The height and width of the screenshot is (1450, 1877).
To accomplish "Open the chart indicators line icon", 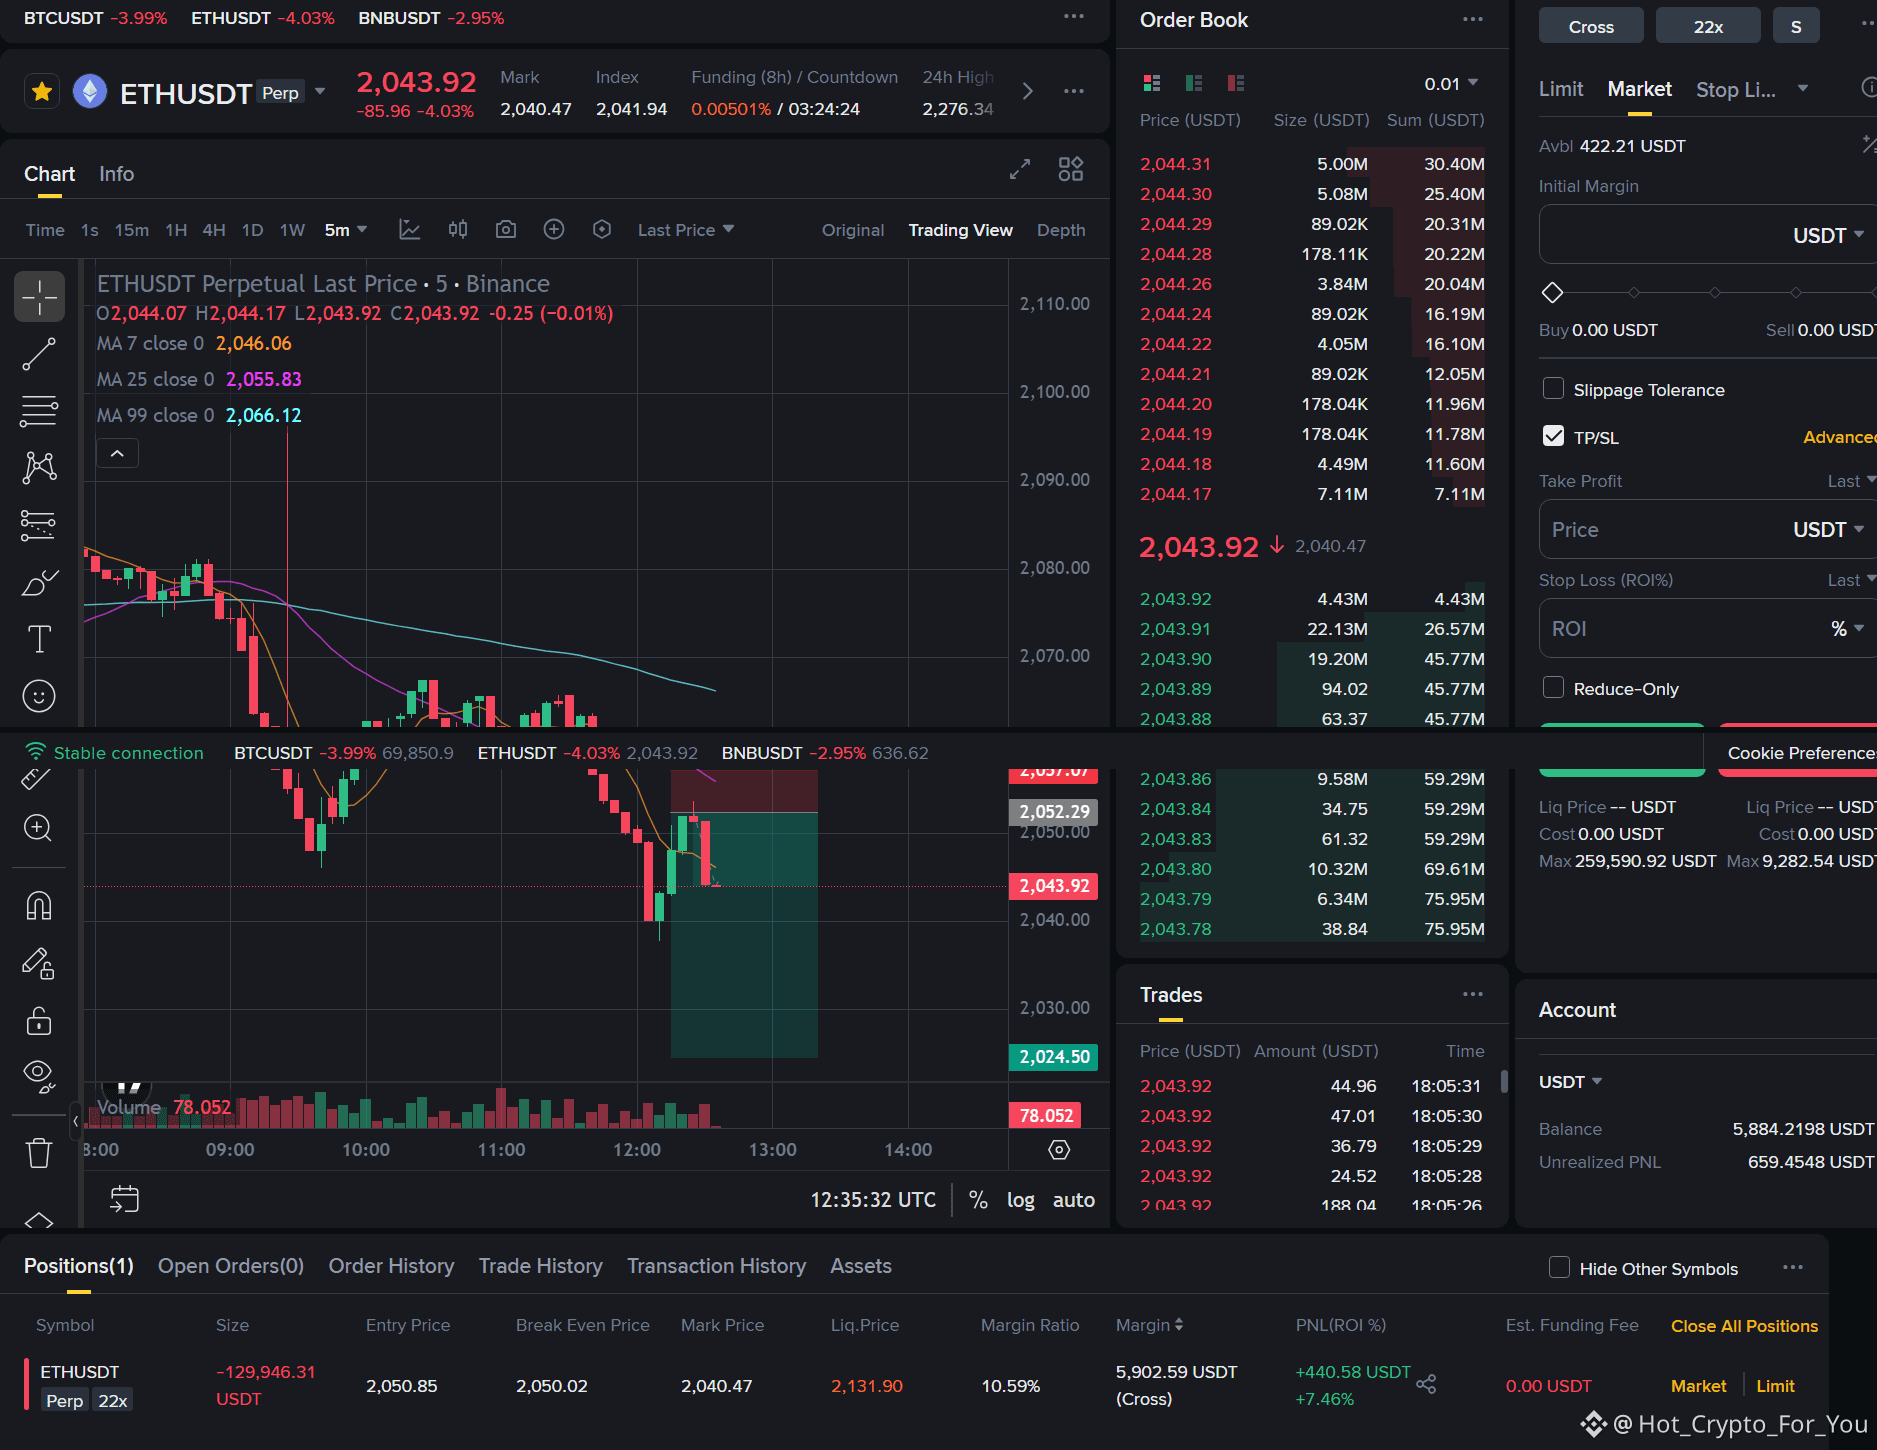I will [x=410, y=230].
